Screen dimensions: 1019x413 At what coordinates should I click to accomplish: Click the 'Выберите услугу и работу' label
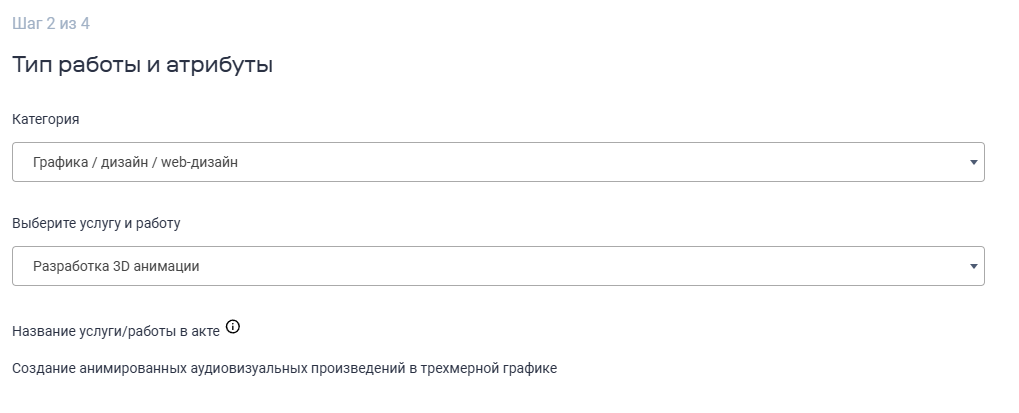pos(96,223)
